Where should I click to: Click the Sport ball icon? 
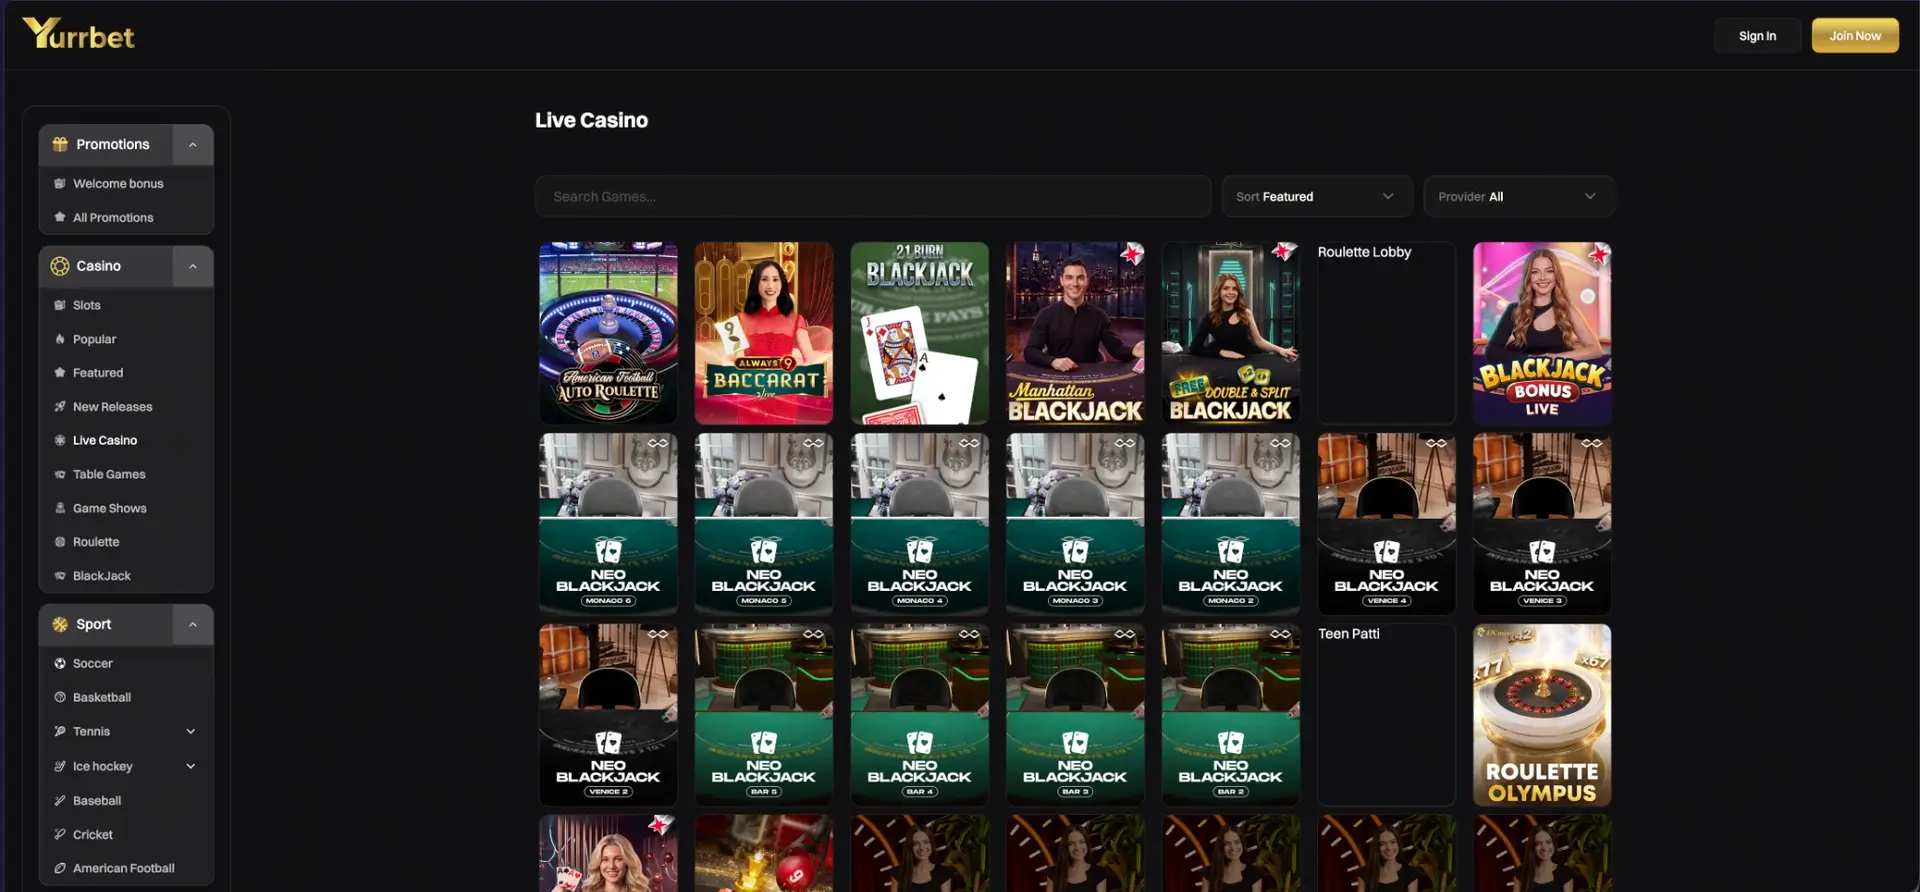tap(60, 624)
